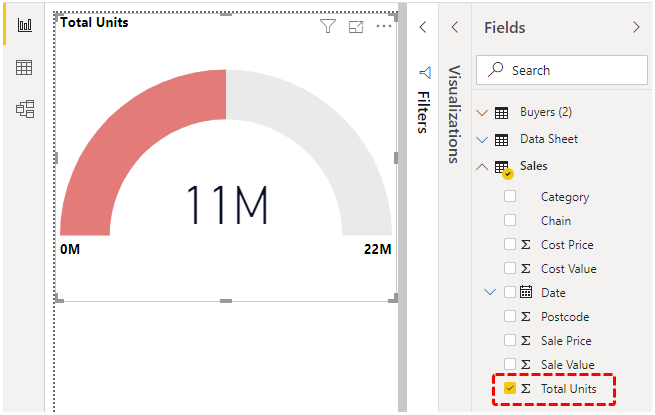Open the Visualizations pane tab
This screenshot has height=415, width=655.
[454, 100]
